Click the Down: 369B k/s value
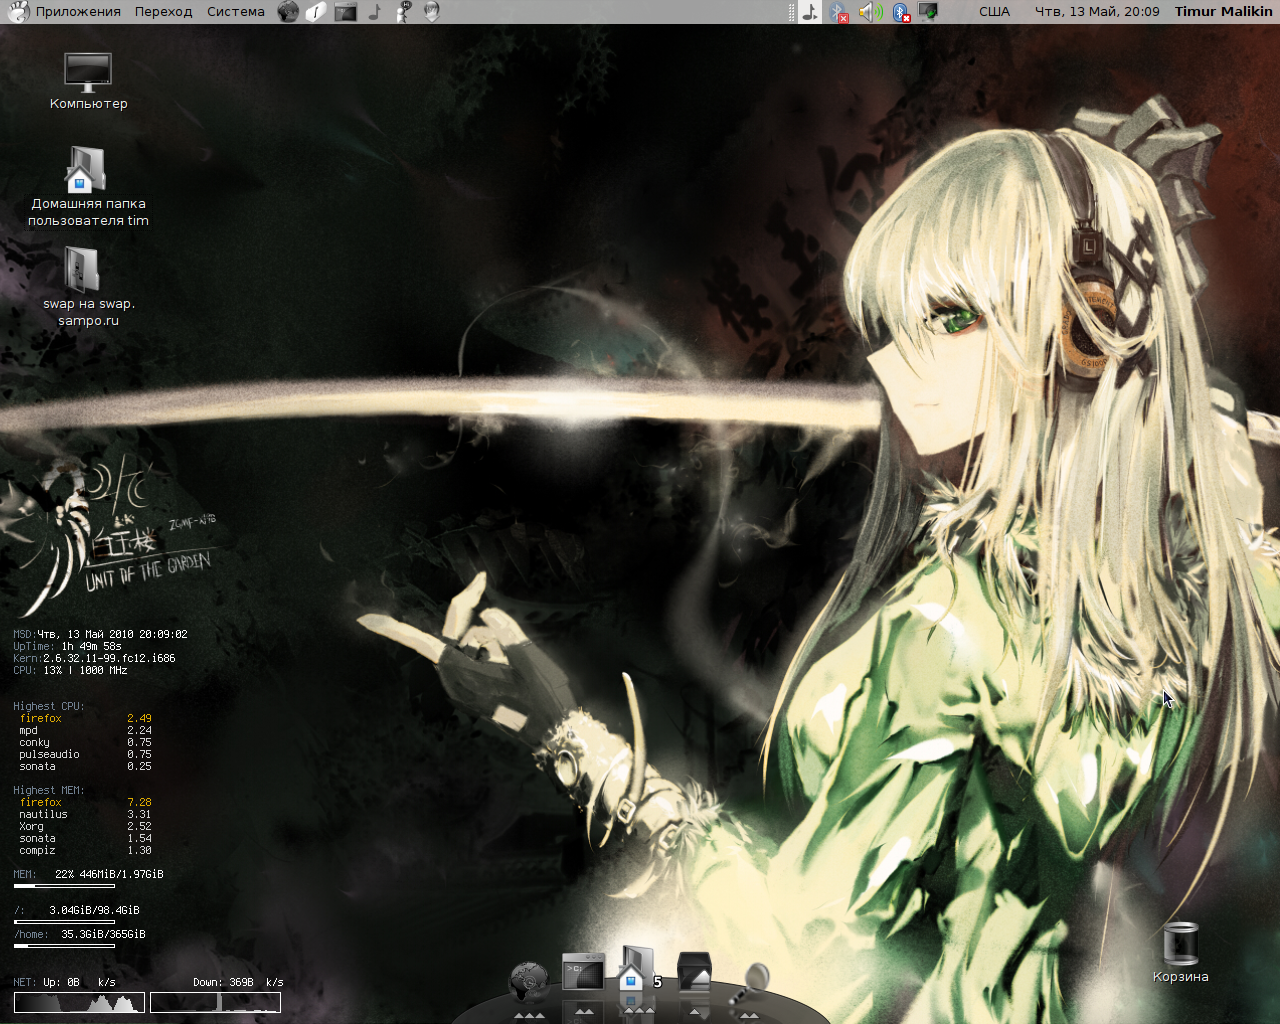Screen dimensions: 1280x1024 pos(238,983)
